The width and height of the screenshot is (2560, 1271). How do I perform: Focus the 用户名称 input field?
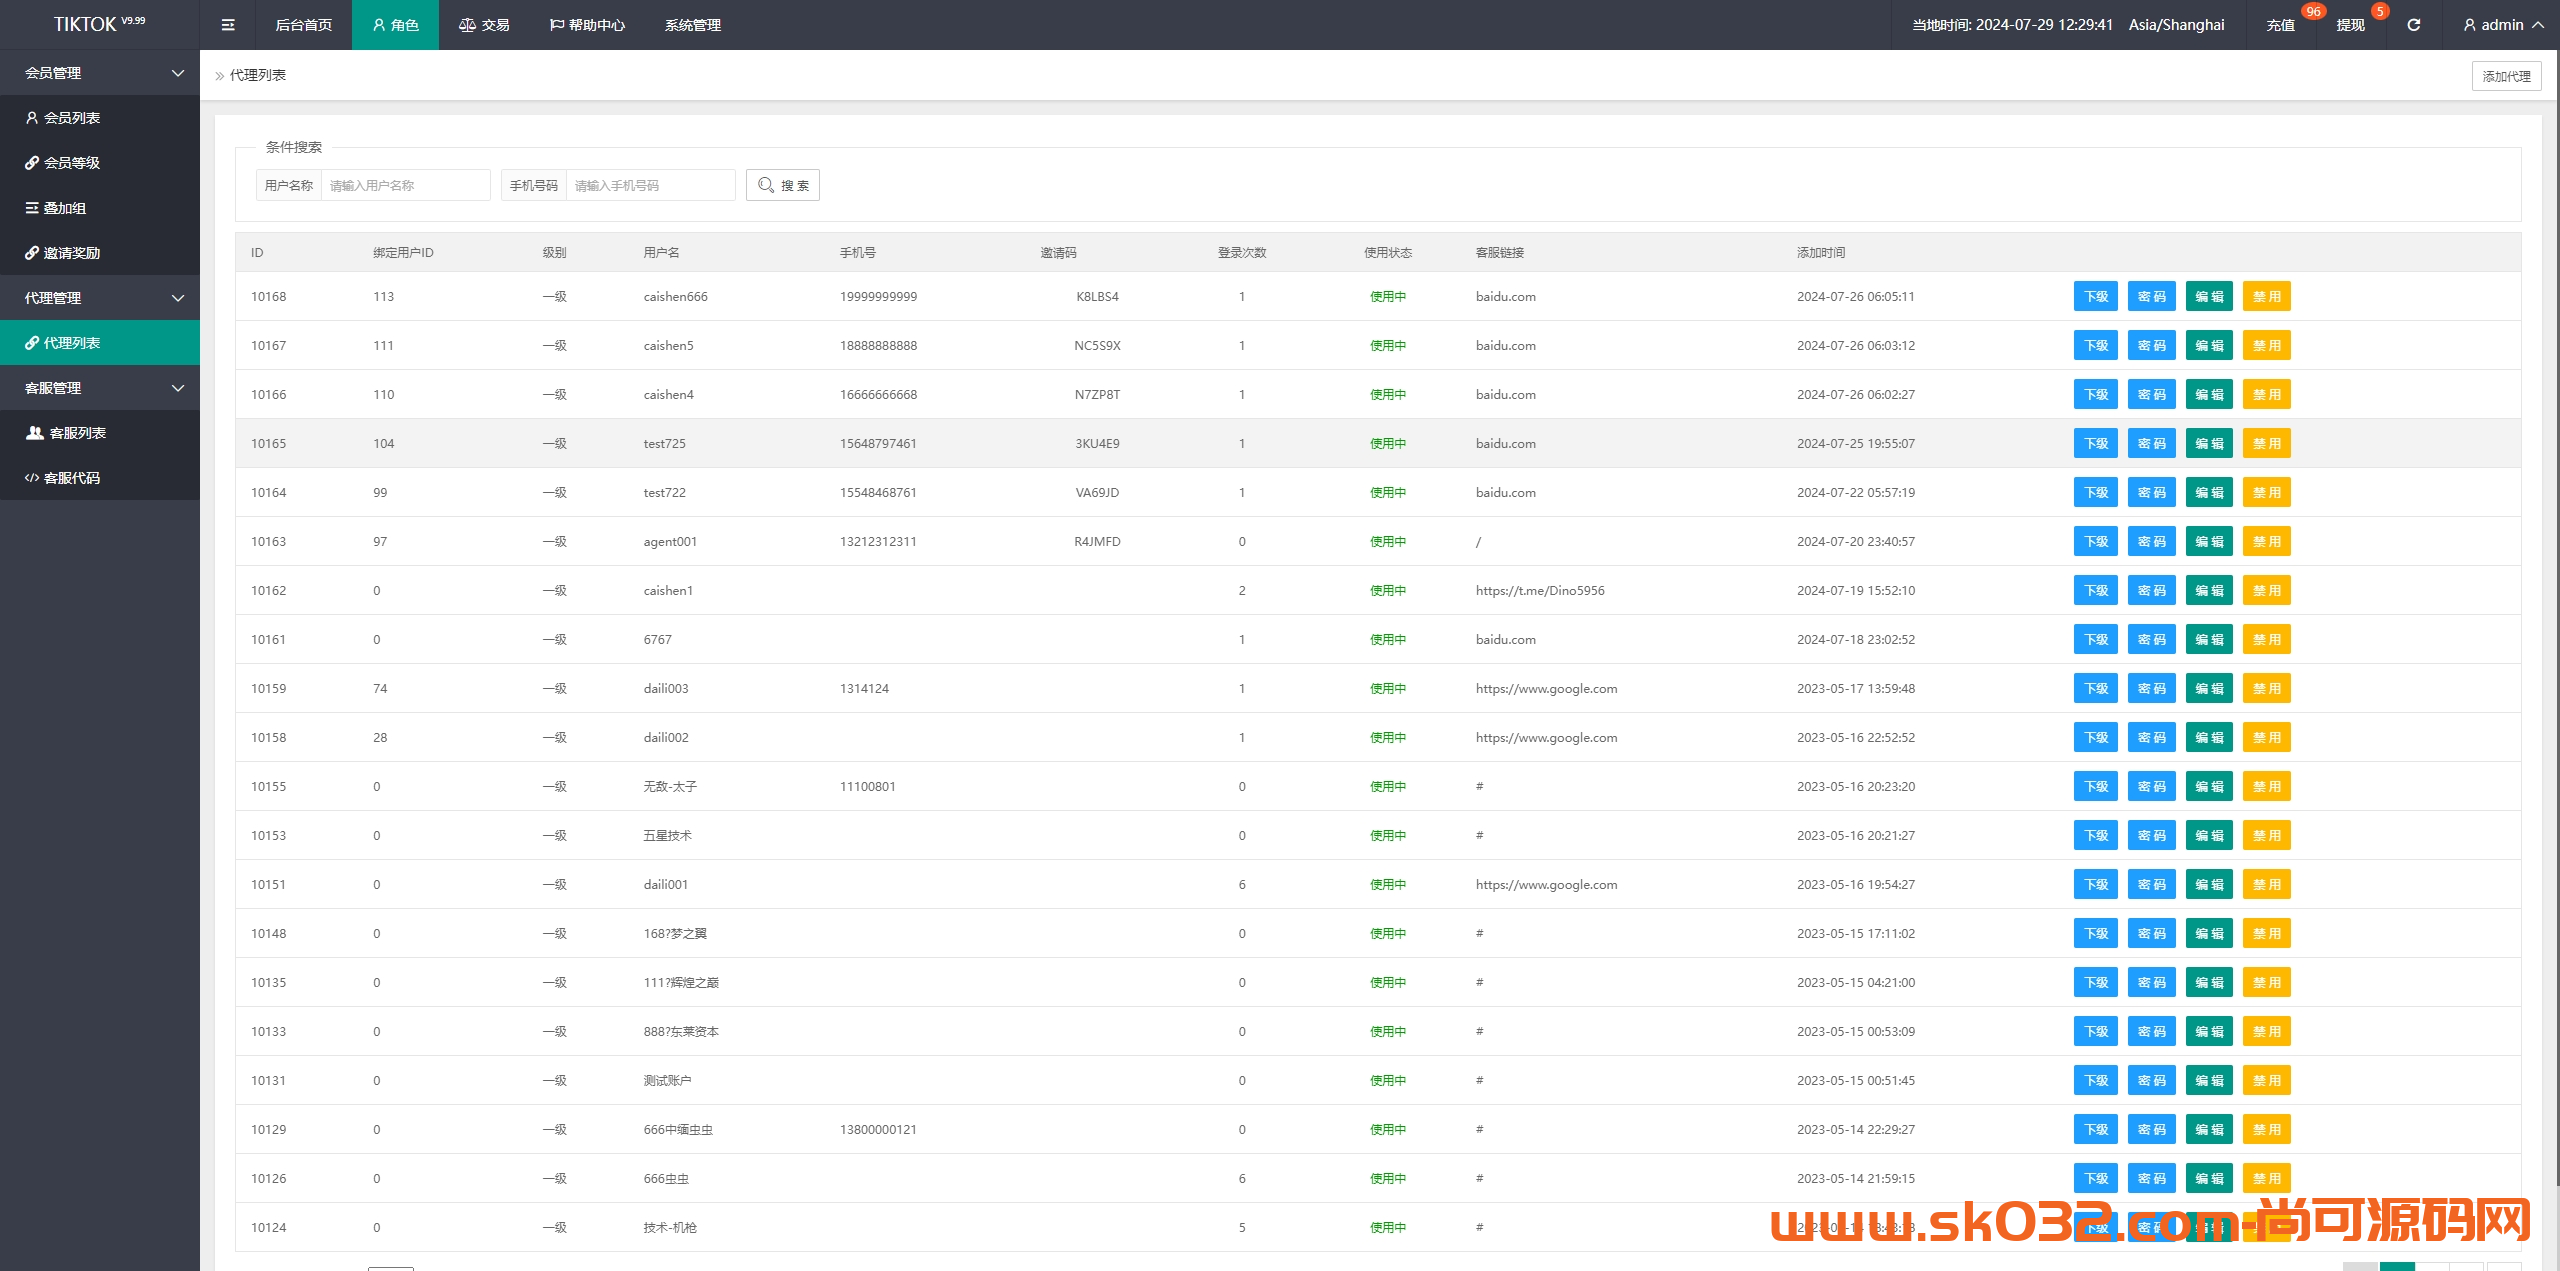(x=405, y=185)
